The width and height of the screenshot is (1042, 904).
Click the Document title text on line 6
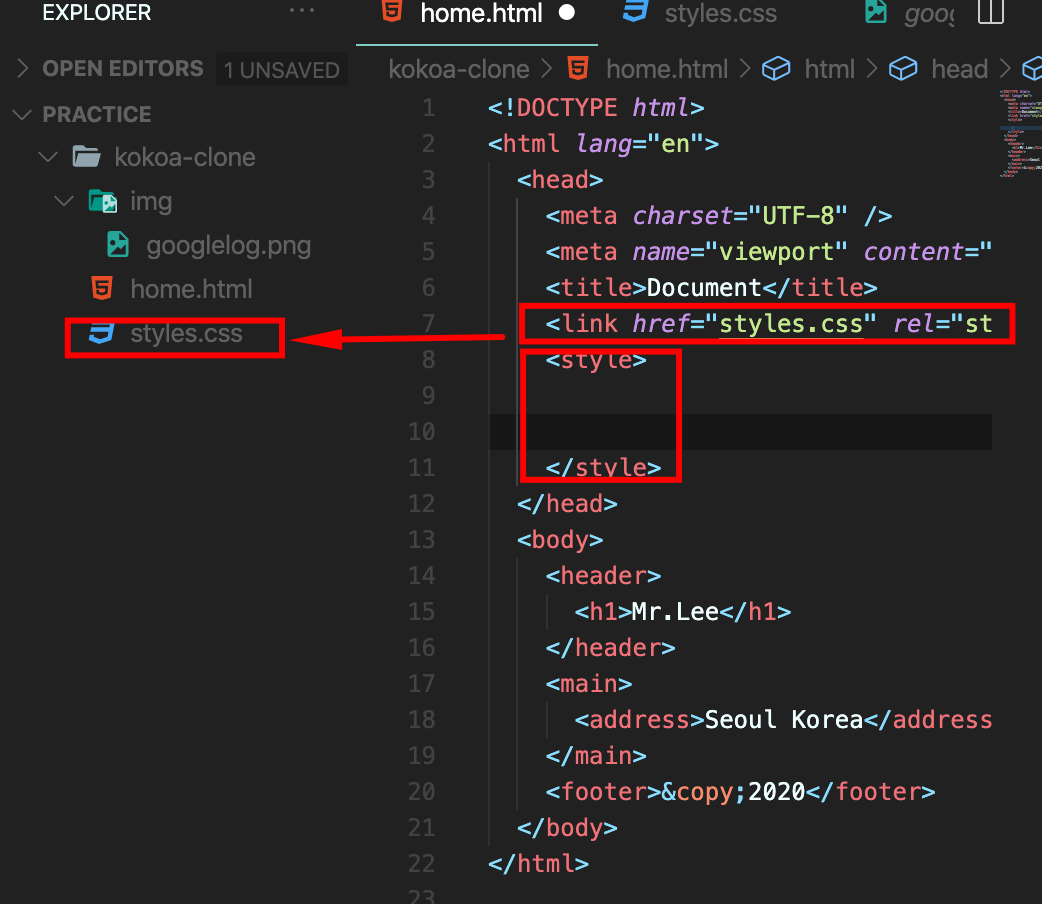703,288
